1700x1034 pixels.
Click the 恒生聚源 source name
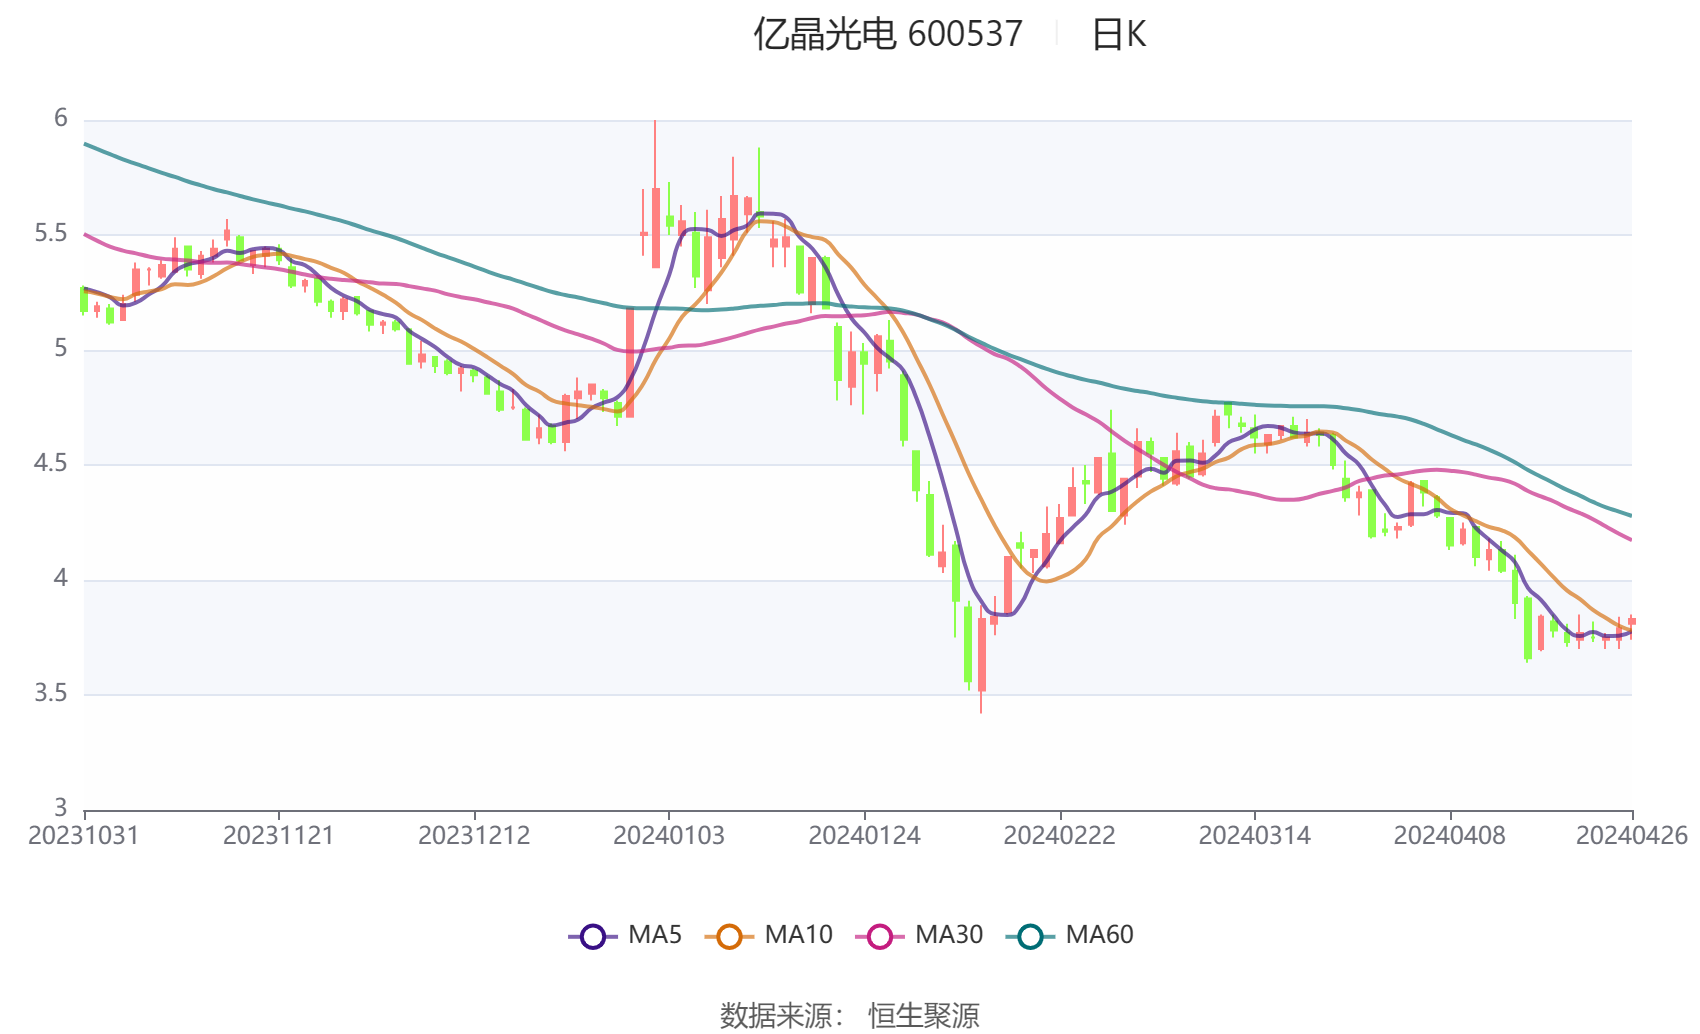click(924, 1015)
